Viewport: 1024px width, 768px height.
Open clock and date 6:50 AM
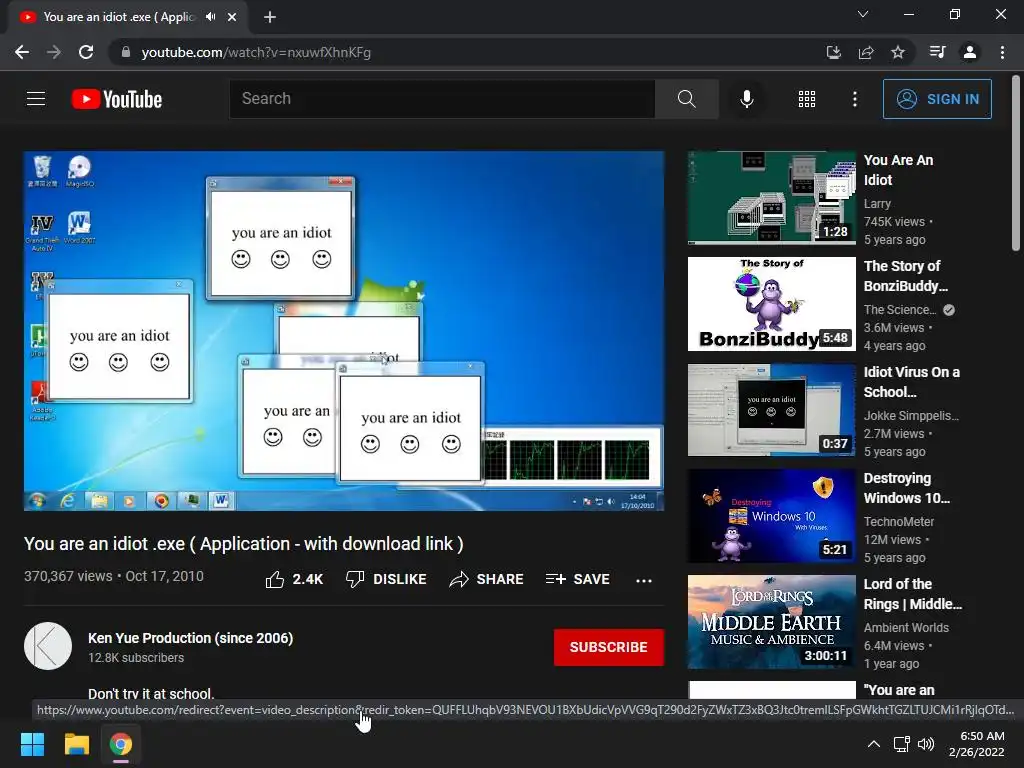tap(977, 744)
